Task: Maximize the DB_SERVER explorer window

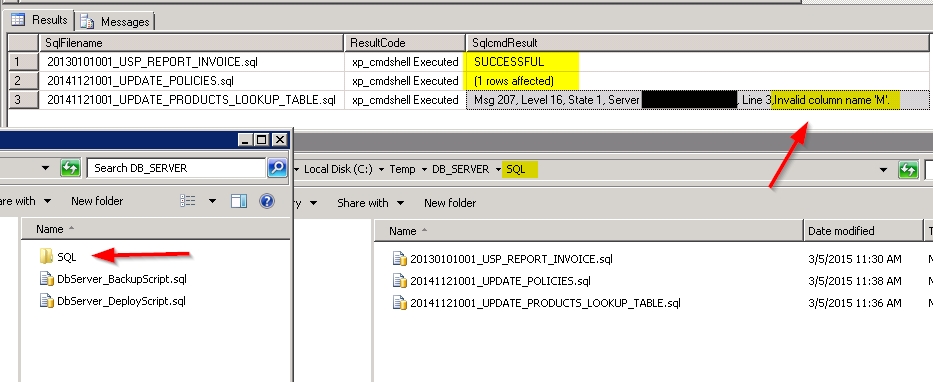Action: click(262, 140)
